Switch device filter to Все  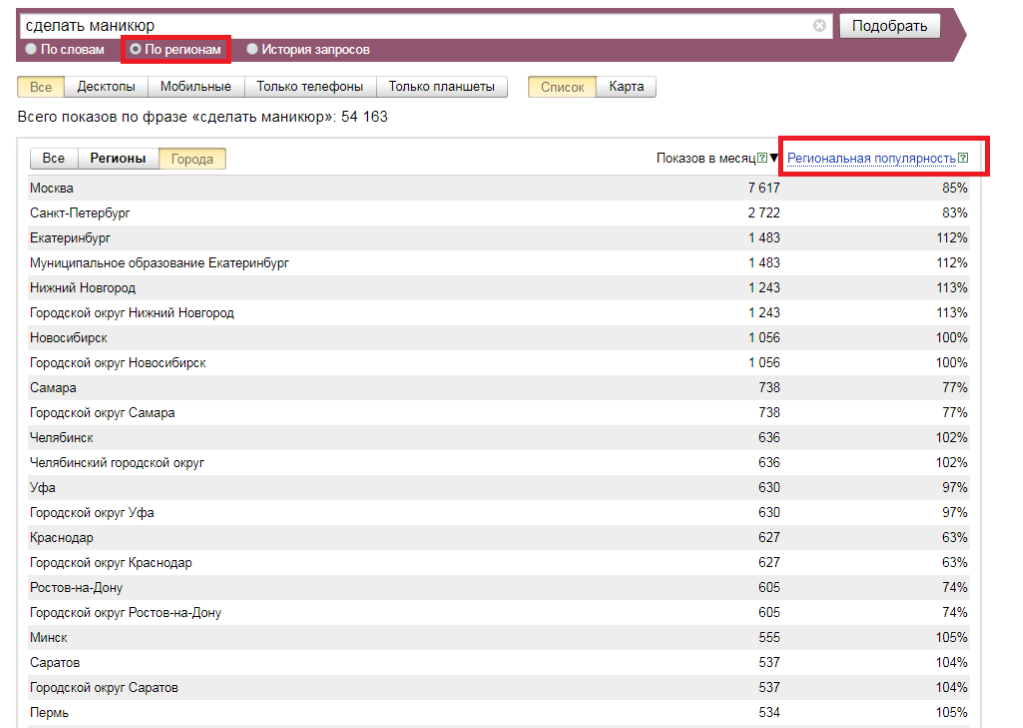coord(40,87)
